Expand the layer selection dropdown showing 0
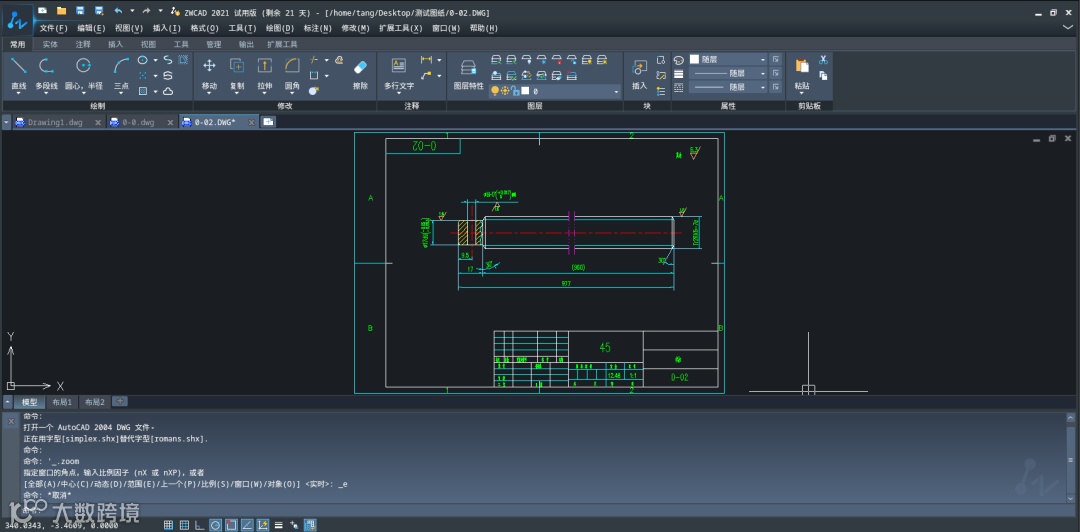1080x532 pixels. pyautogui.click(x=616, y=91)
